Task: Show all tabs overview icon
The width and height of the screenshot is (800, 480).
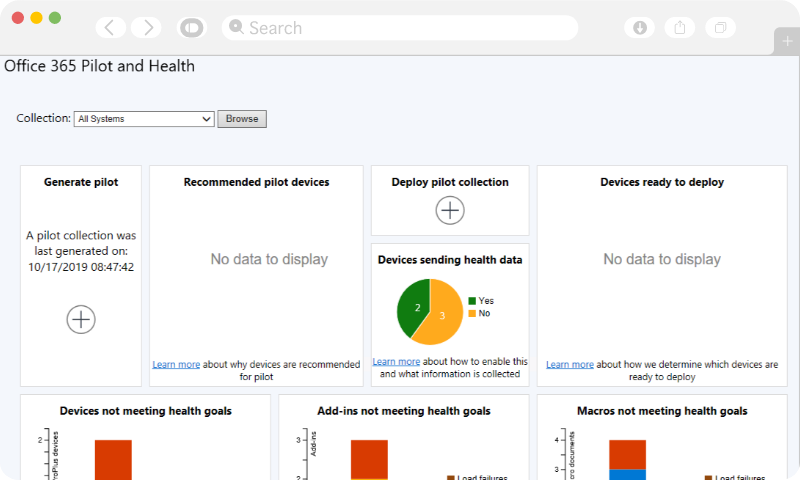Action: pyautogui.click(x=720, y=28)
